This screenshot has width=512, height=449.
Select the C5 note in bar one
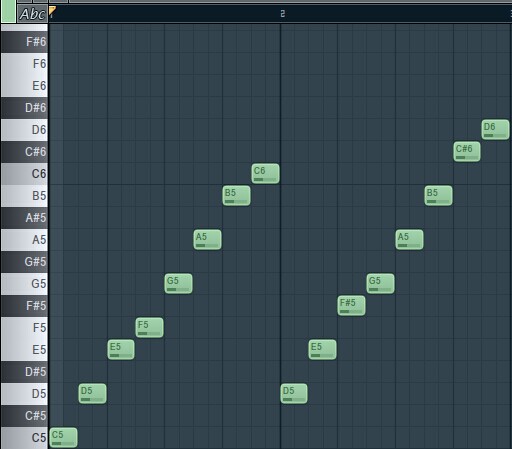coord(63,438)
